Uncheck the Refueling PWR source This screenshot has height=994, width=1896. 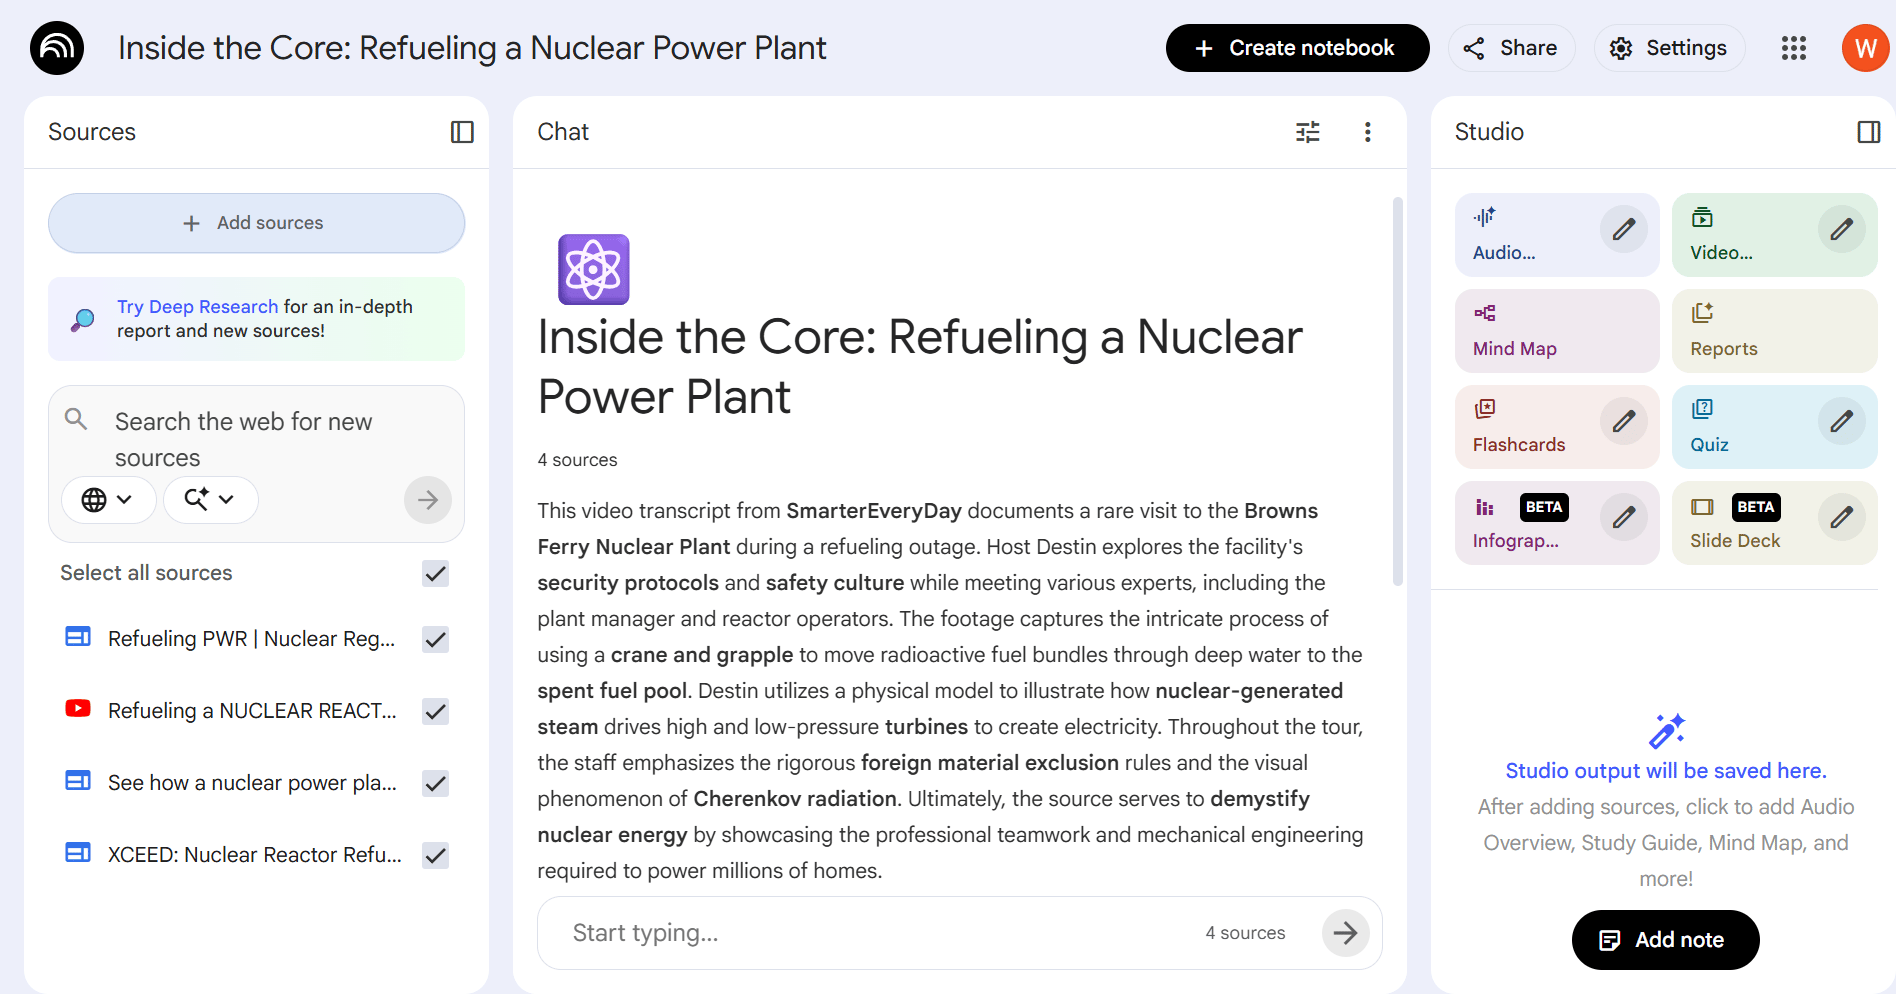tap(435, 639)
